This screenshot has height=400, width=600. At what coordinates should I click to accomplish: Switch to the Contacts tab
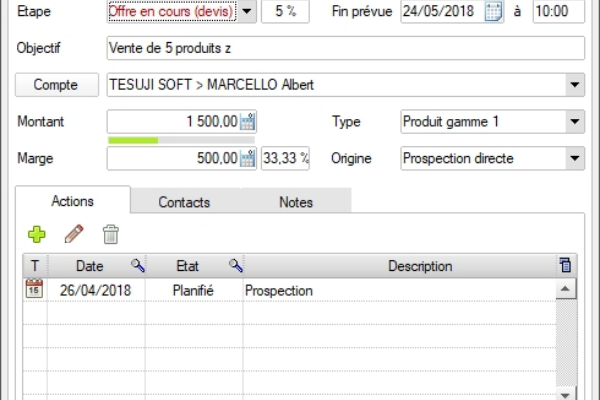pyautogui.click(x=184, y=202)
